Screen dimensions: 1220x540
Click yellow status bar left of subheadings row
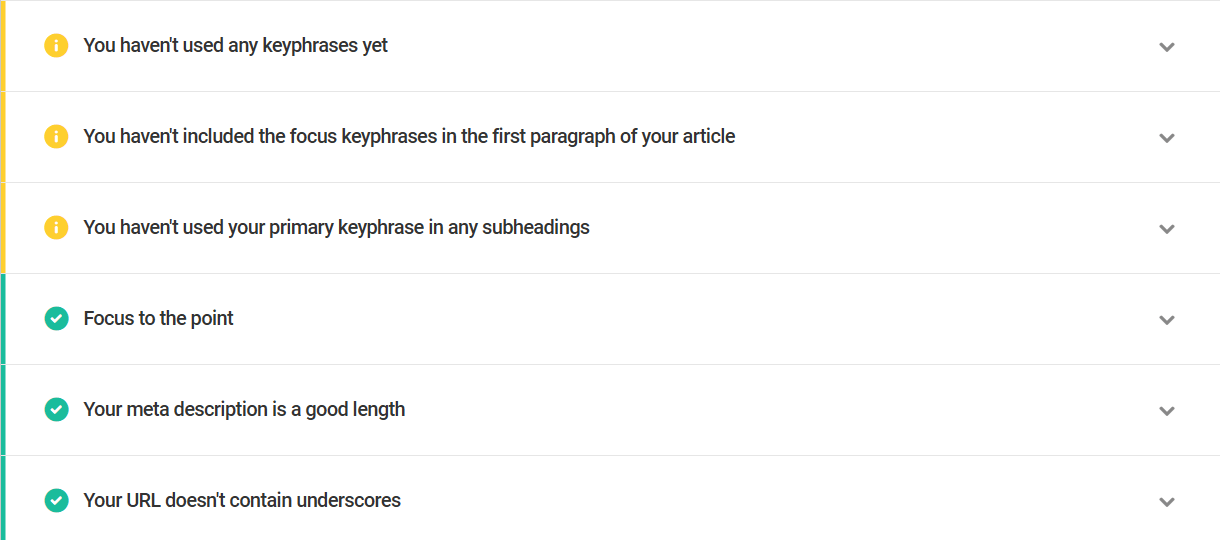click(x=3, y=228)
